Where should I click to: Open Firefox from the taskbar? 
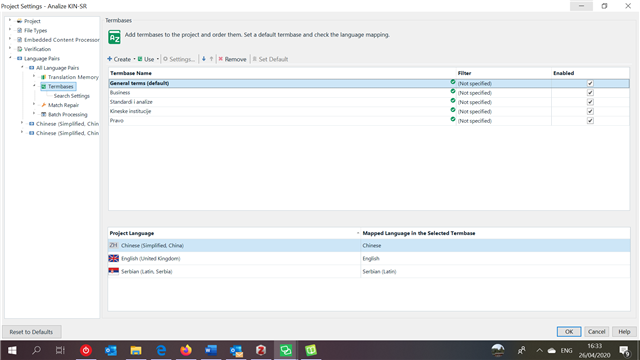(x=186, y=350)
